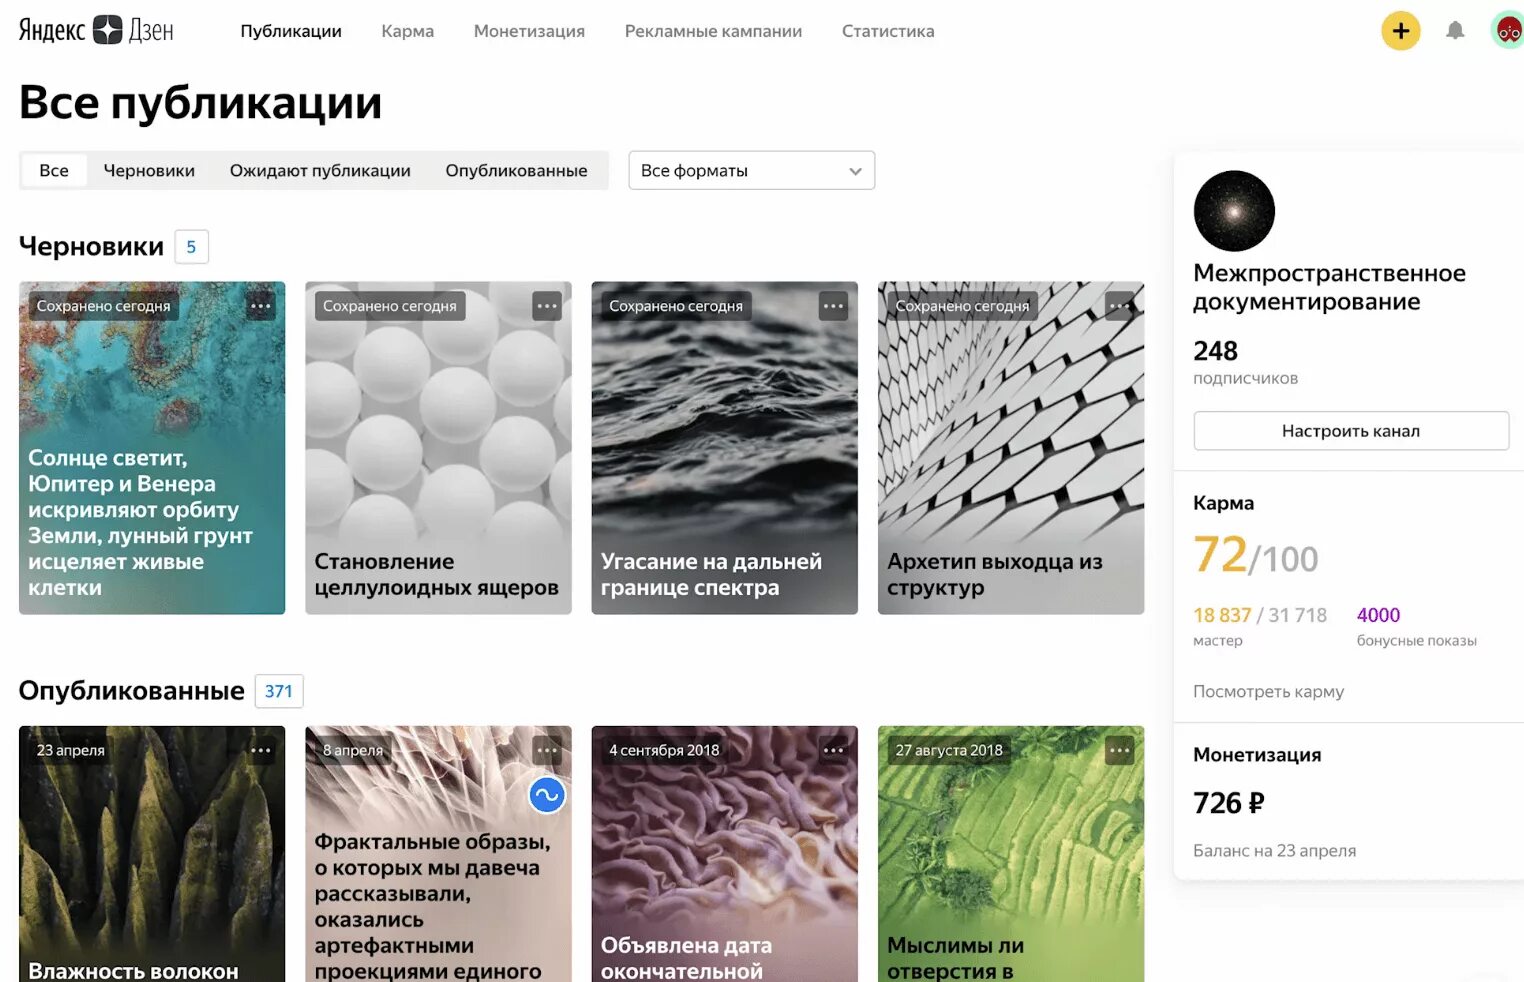Click blue wave badge on Фрактальные образы card
1524x982 pixels.
click(547, 795)
